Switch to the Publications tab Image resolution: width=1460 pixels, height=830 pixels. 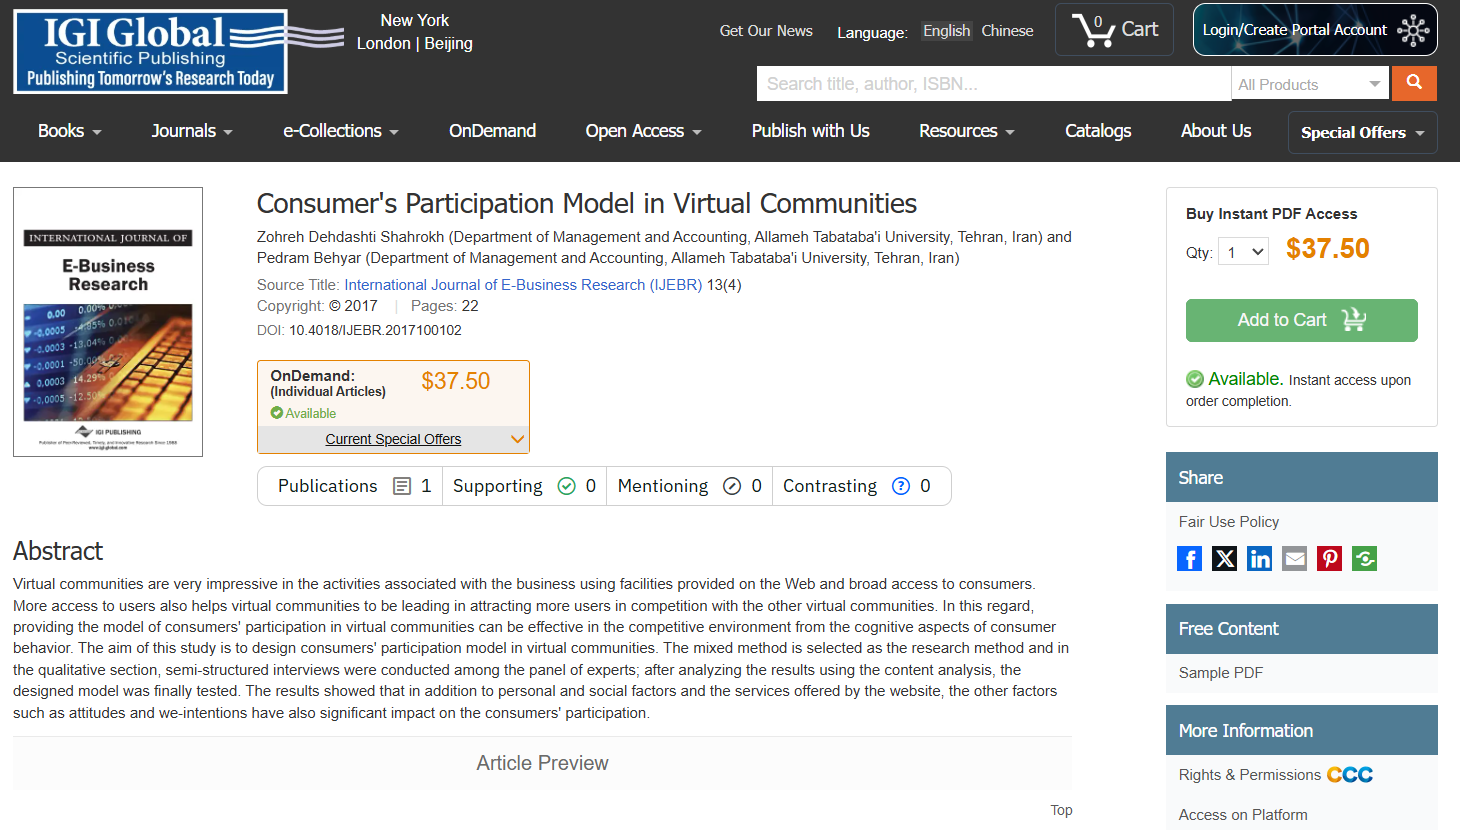[x=350, y=486]
